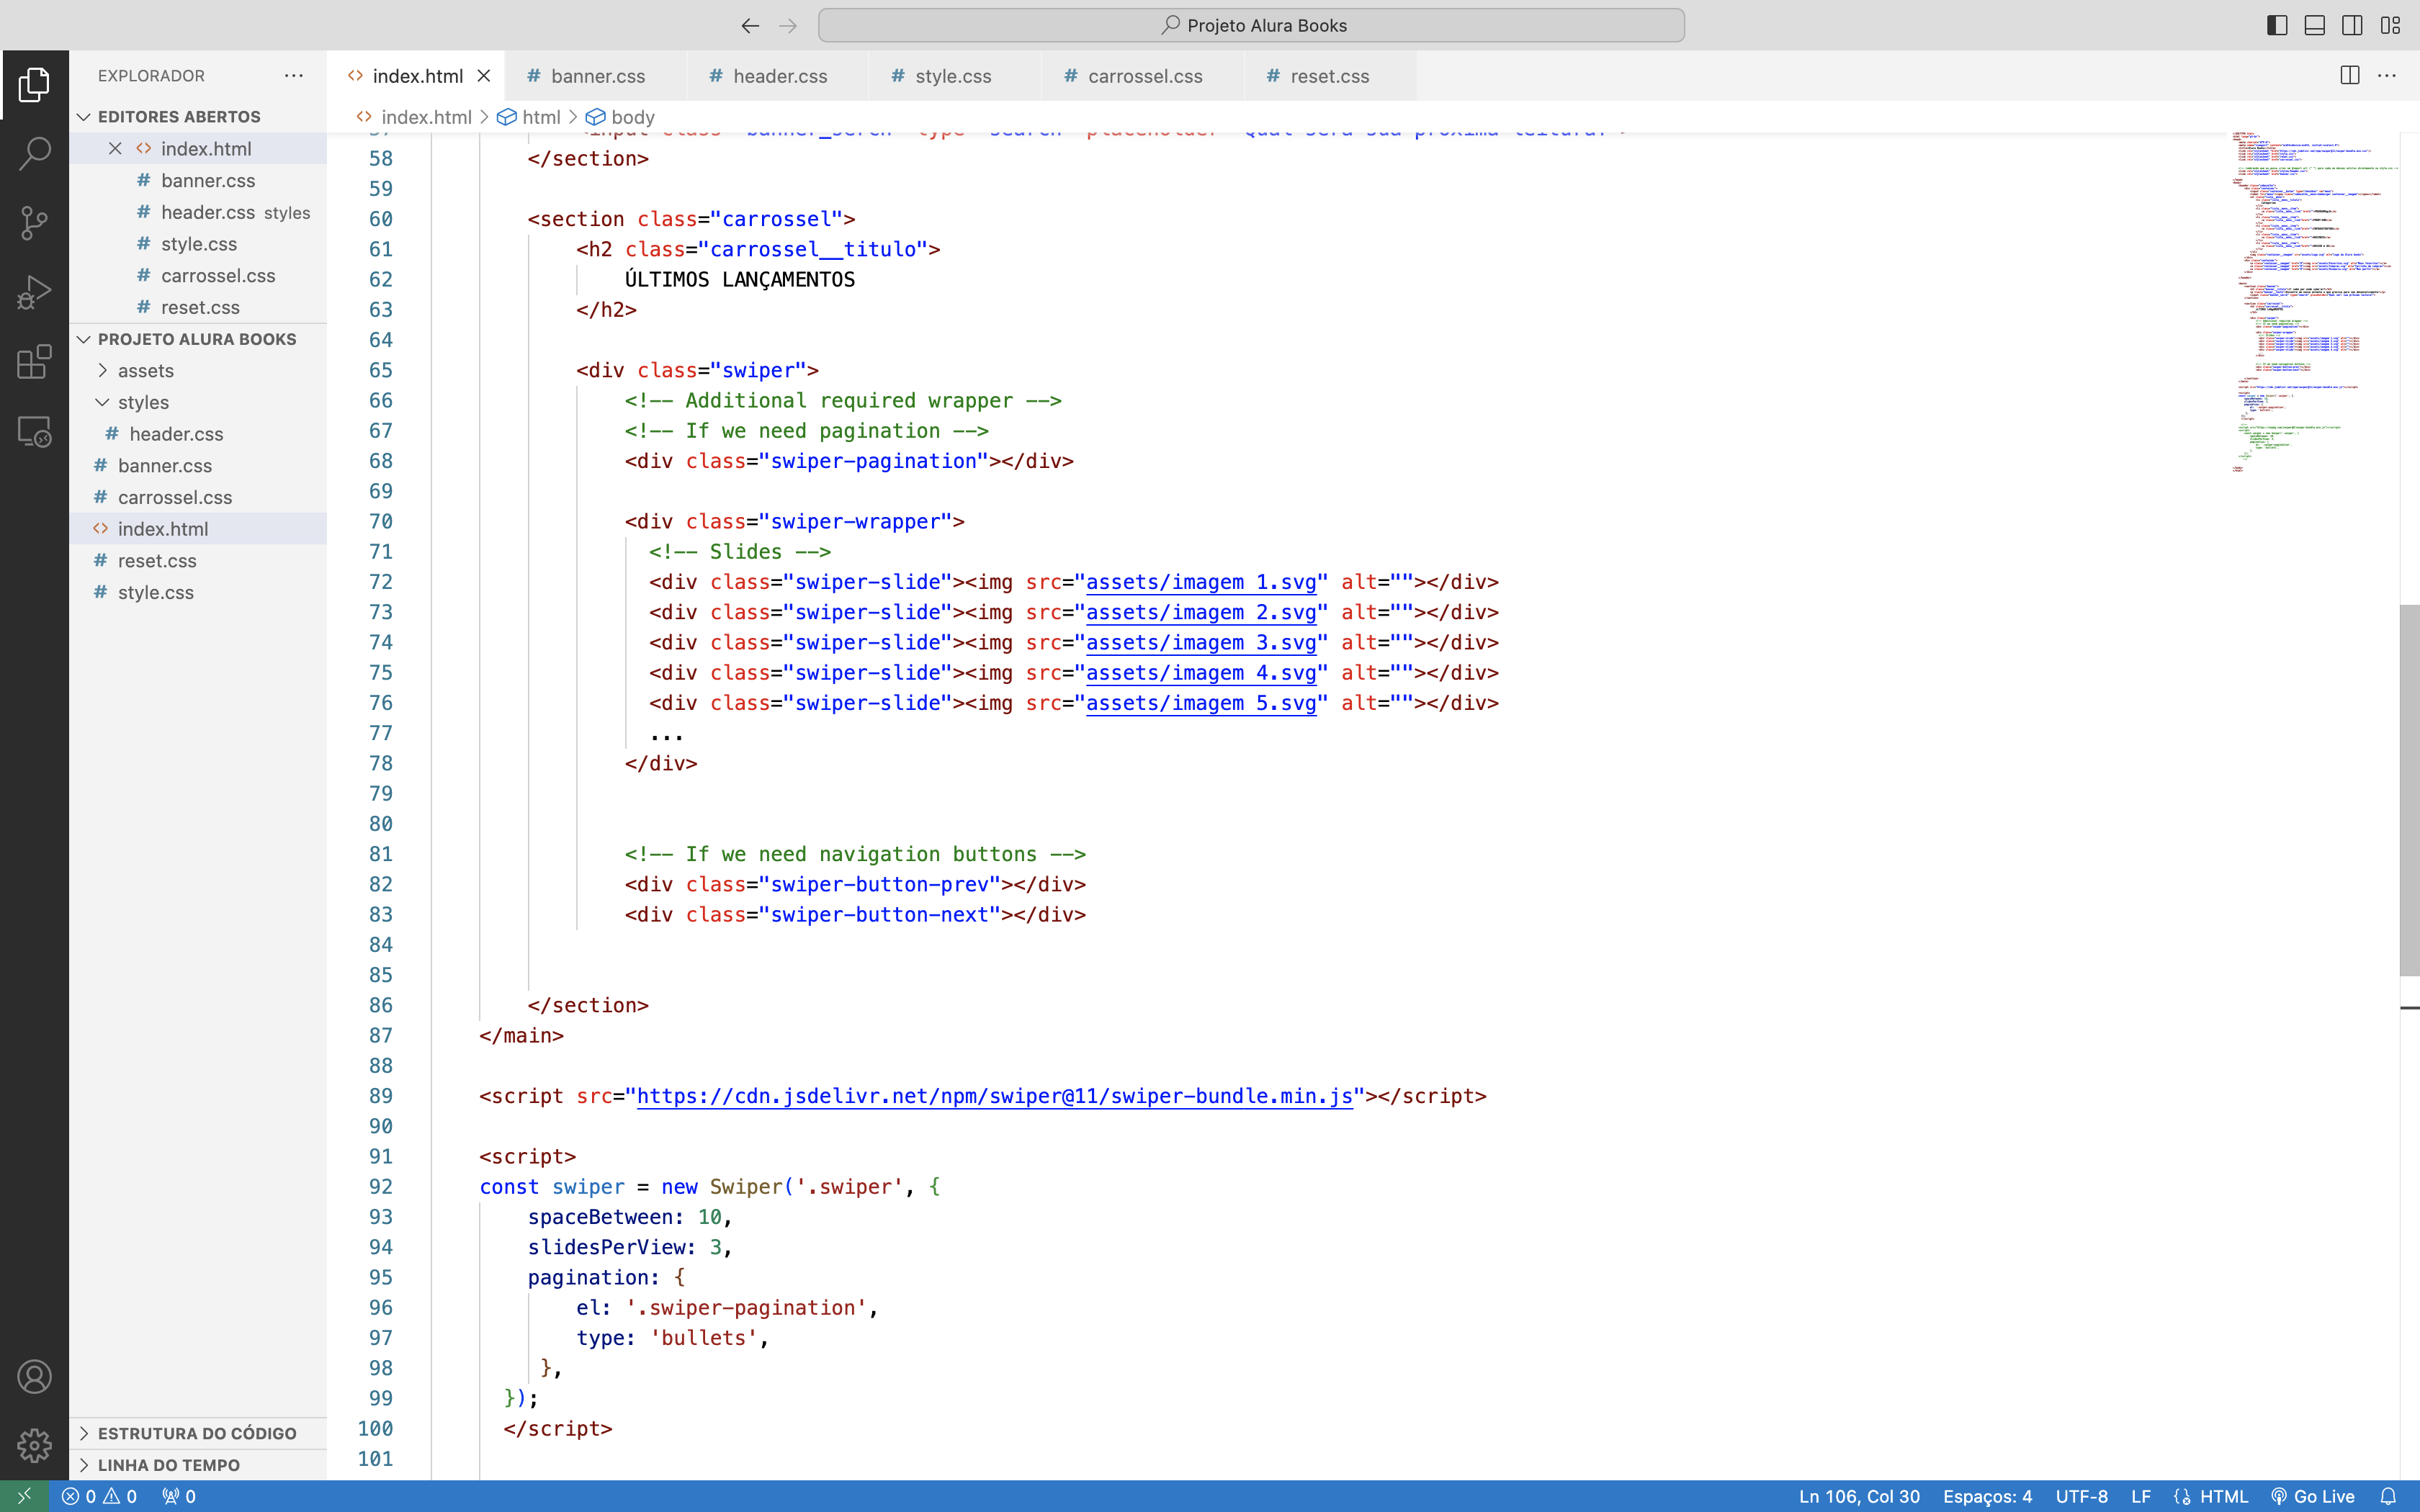Click the index.html breadcrumb segment
Image resolution: width=2420 pixels, height=1512 pixels.
[414, 117]
